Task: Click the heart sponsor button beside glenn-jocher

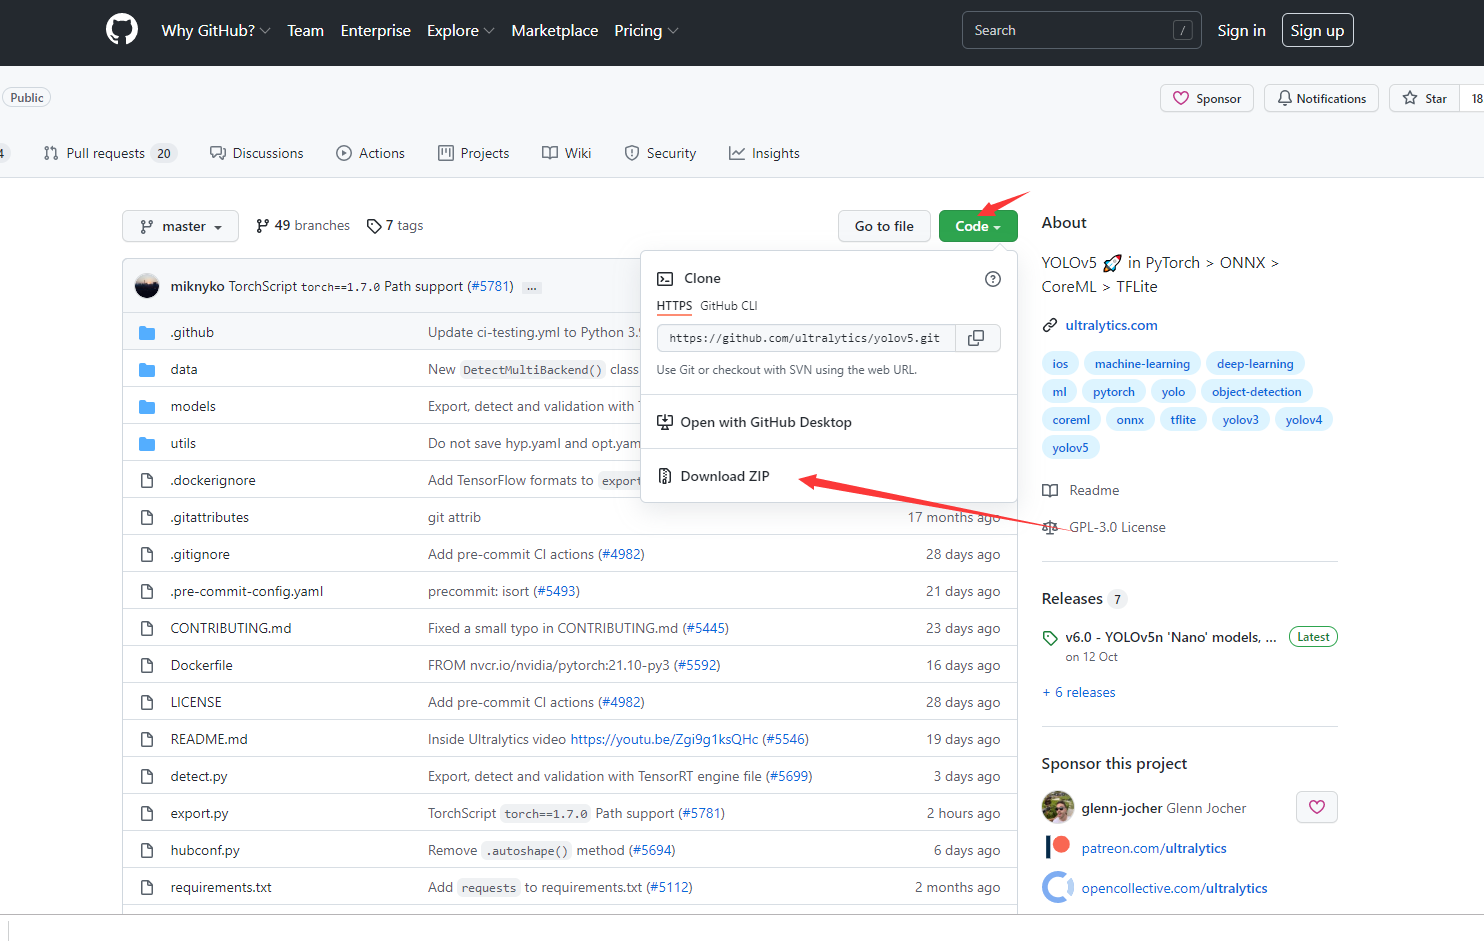Action: (x=1317, y=807)
